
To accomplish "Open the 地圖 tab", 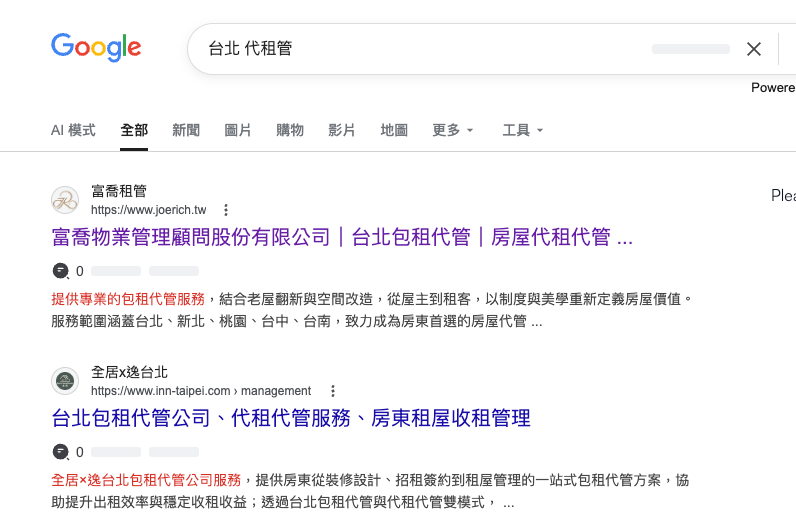I will (394, 130).
